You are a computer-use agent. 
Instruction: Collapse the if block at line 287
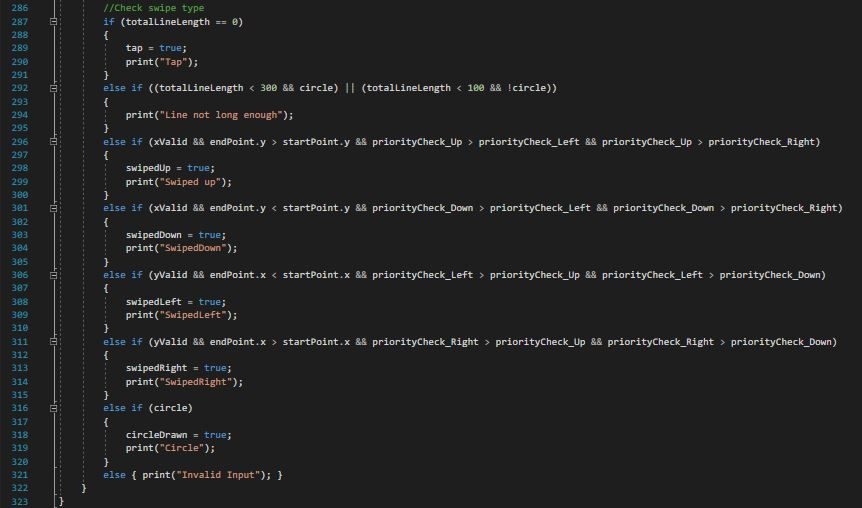pyautogui.click(x=53, y=21)
